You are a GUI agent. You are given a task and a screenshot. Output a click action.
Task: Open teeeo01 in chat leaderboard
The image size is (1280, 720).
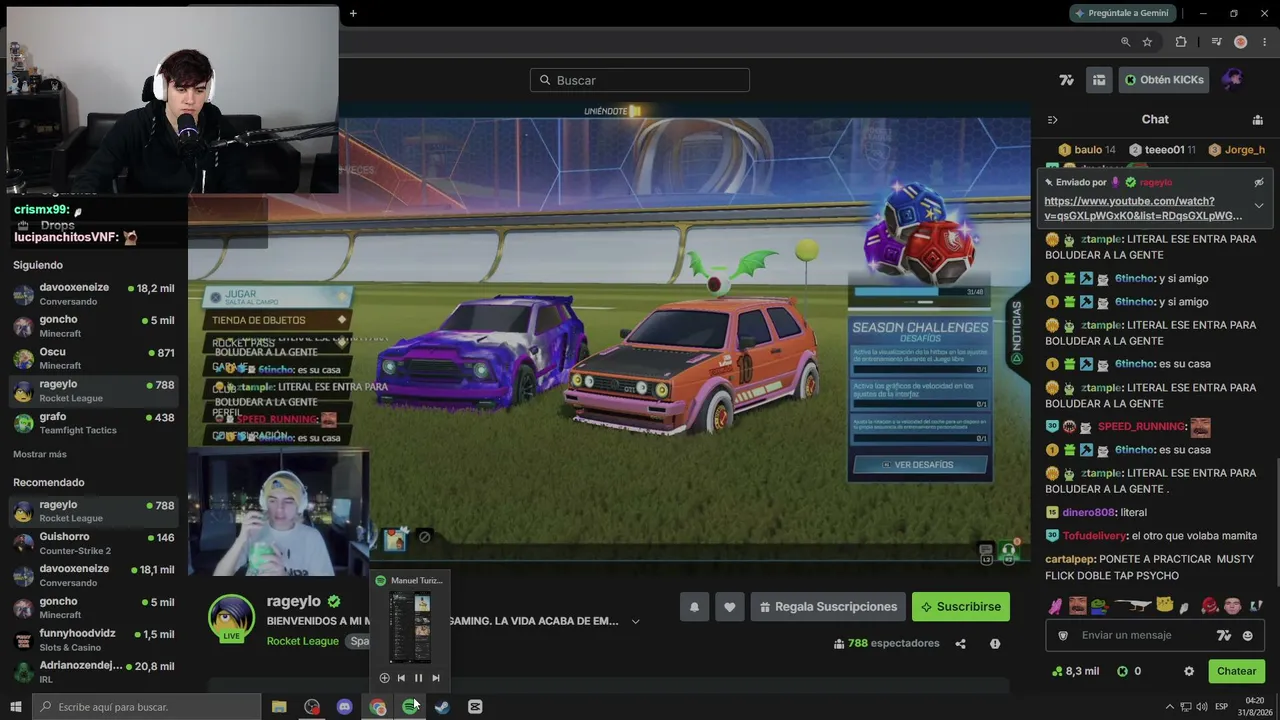click(x=1163, y=150)
